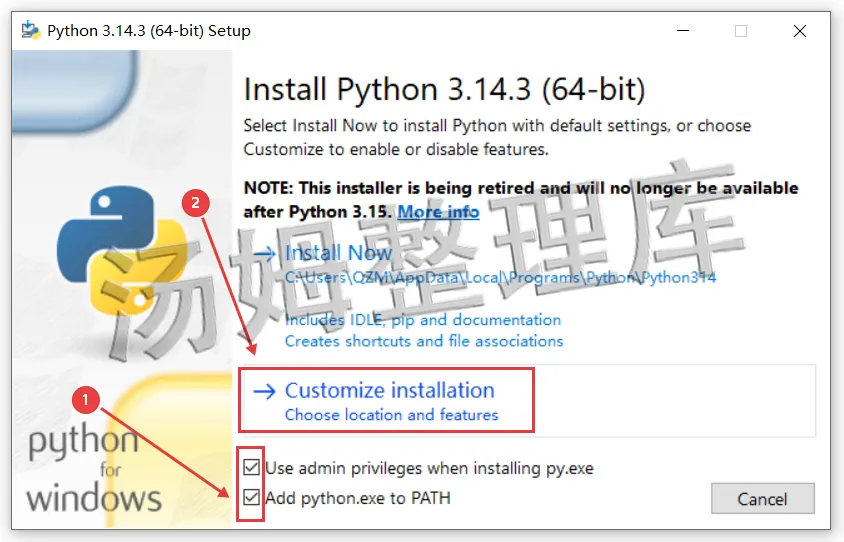Click the 'Install Python 3.14.3 (64-bit)' heading
This screenshot has height=542, width=844.
tap(444, 89)
